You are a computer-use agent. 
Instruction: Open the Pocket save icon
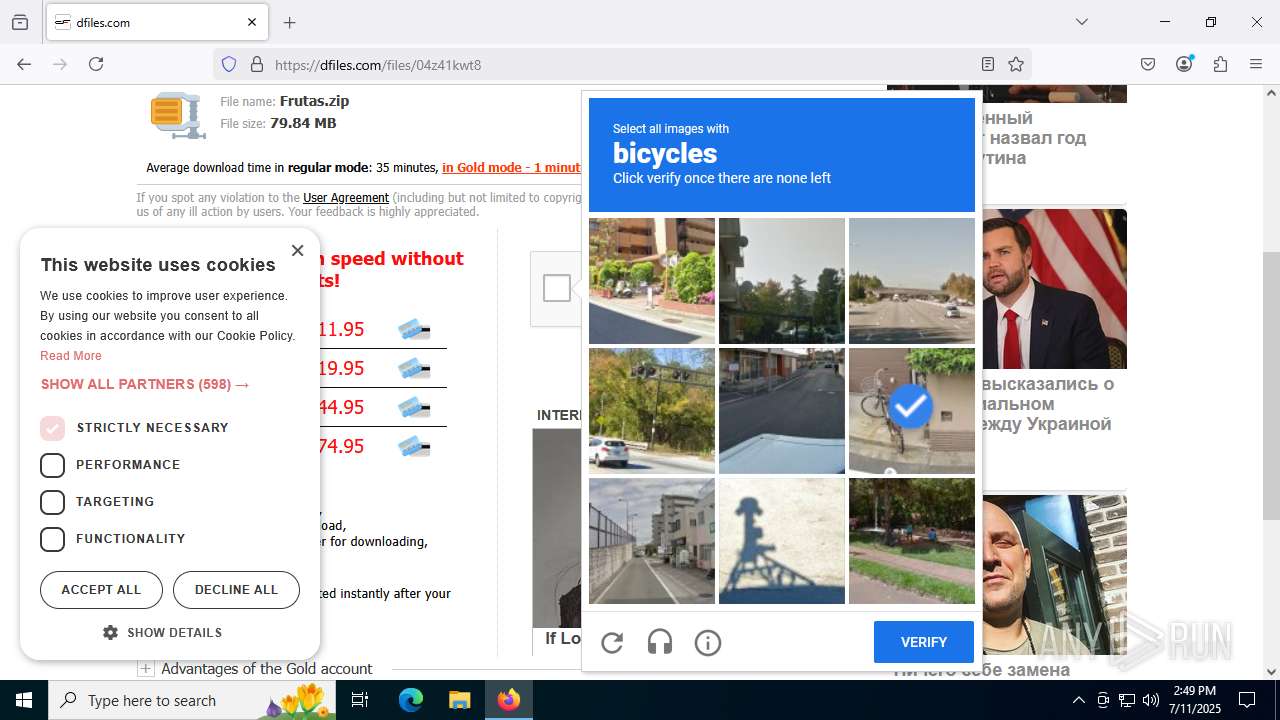(1148, 64)
